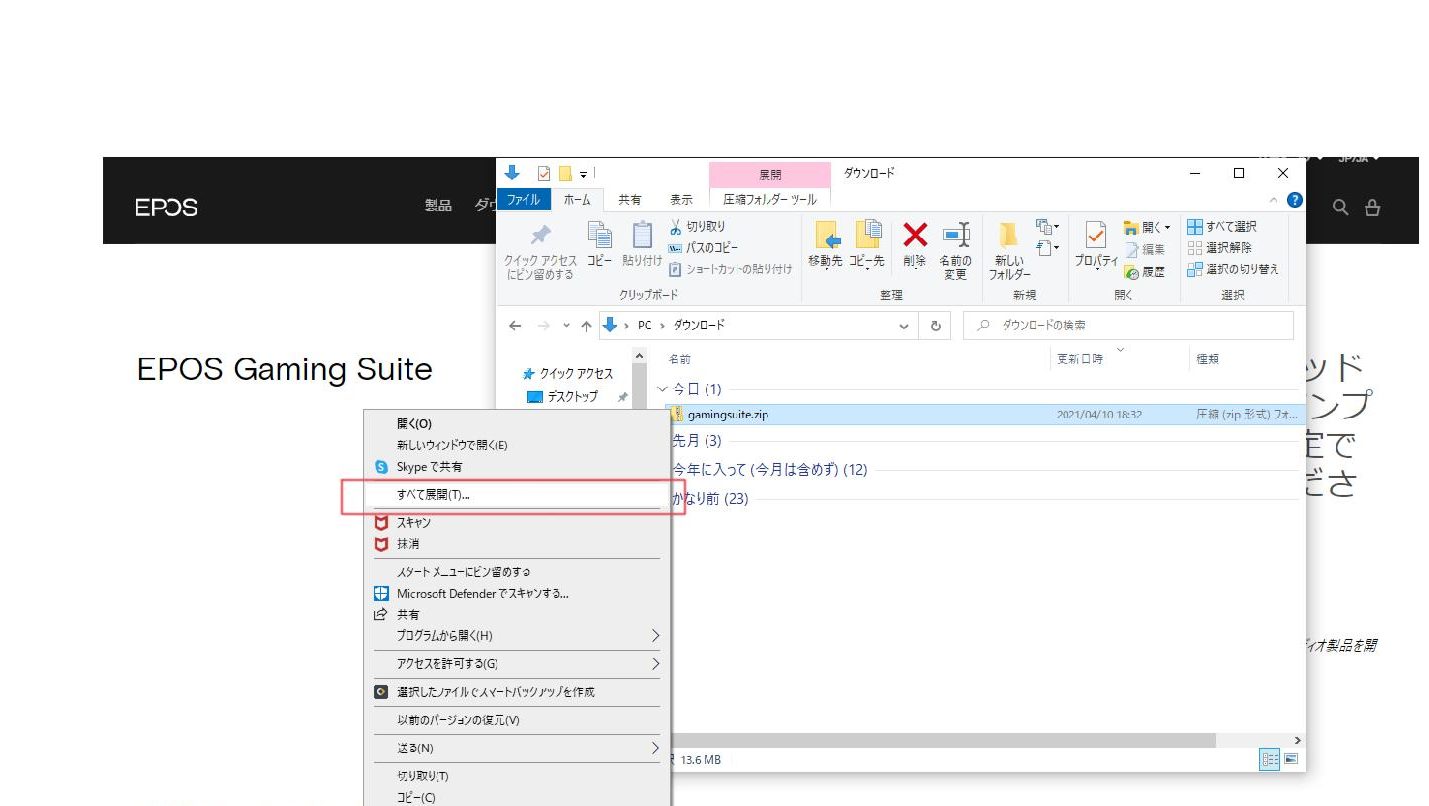
Task: Open Customize Quick Access Toolbar dropdown
Action: pyautogui.click(x=583, y=174)
